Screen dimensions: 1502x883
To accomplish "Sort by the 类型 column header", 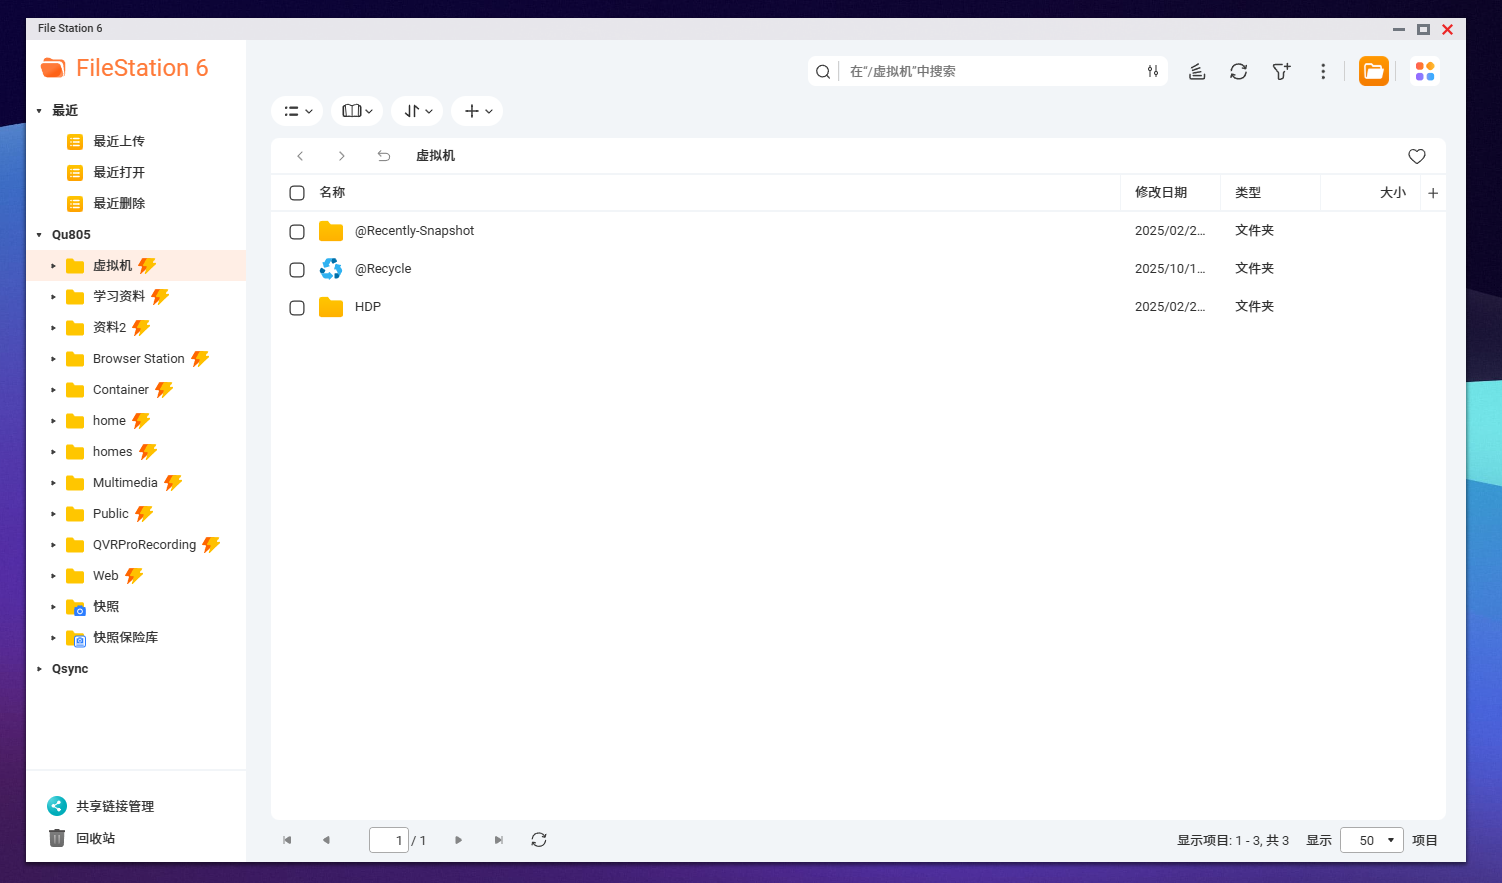I will pyautogui.click(x=1248, y=193).
